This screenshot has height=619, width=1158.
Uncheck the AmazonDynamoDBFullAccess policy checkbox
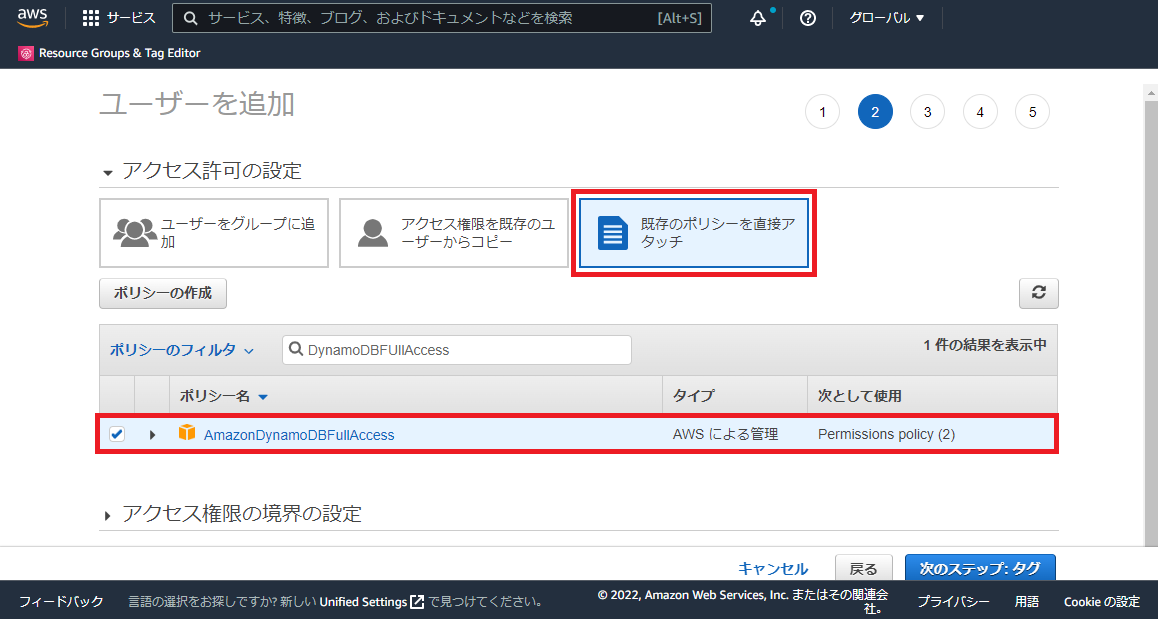(117, 434)
